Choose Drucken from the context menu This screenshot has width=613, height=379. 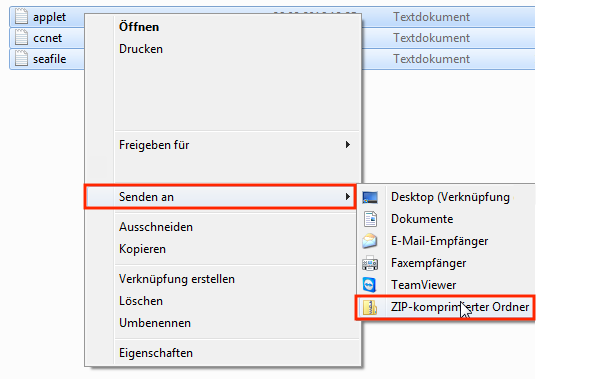[141, 49]
